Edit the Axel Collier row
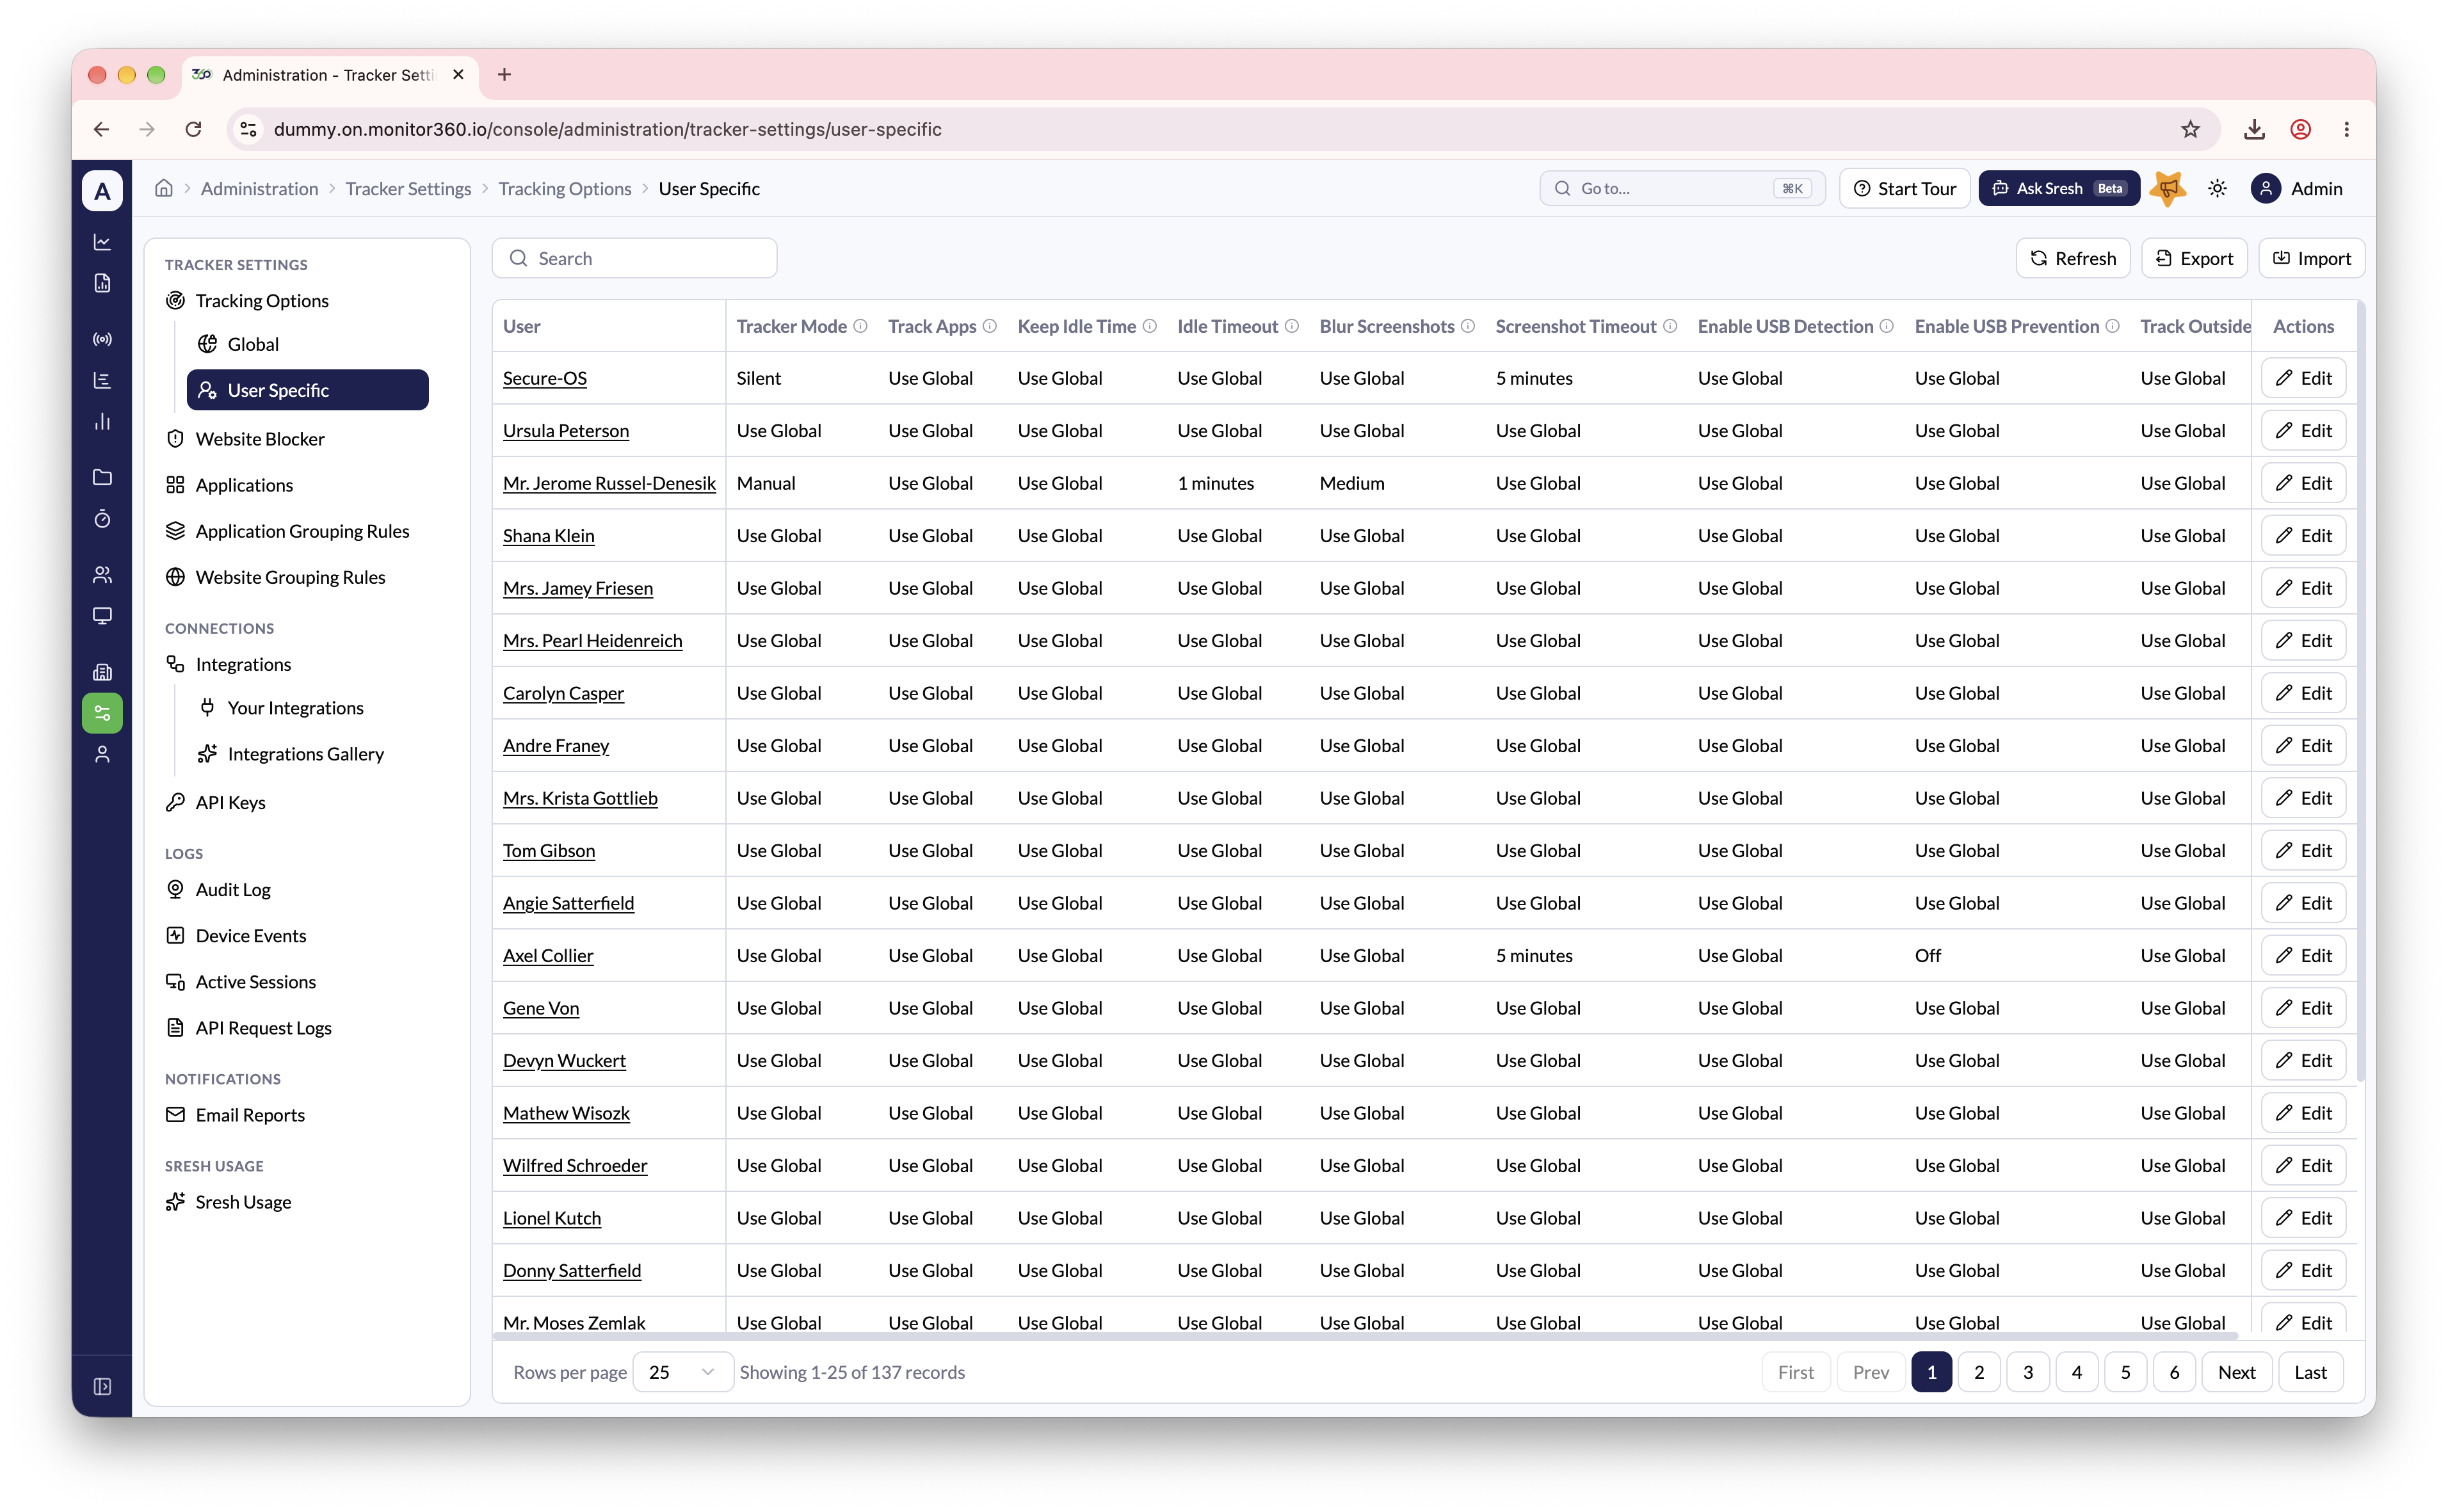 [x=2303, y=955]
